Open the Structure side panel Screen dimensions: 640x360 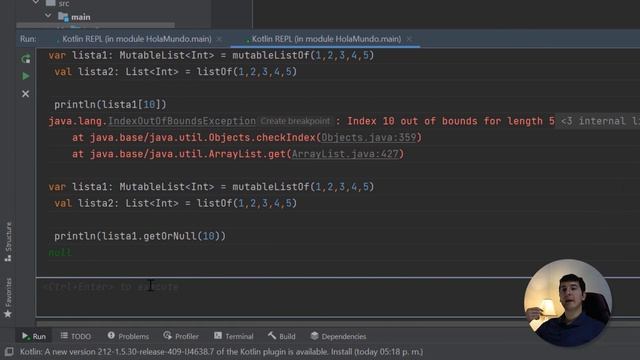8,241
